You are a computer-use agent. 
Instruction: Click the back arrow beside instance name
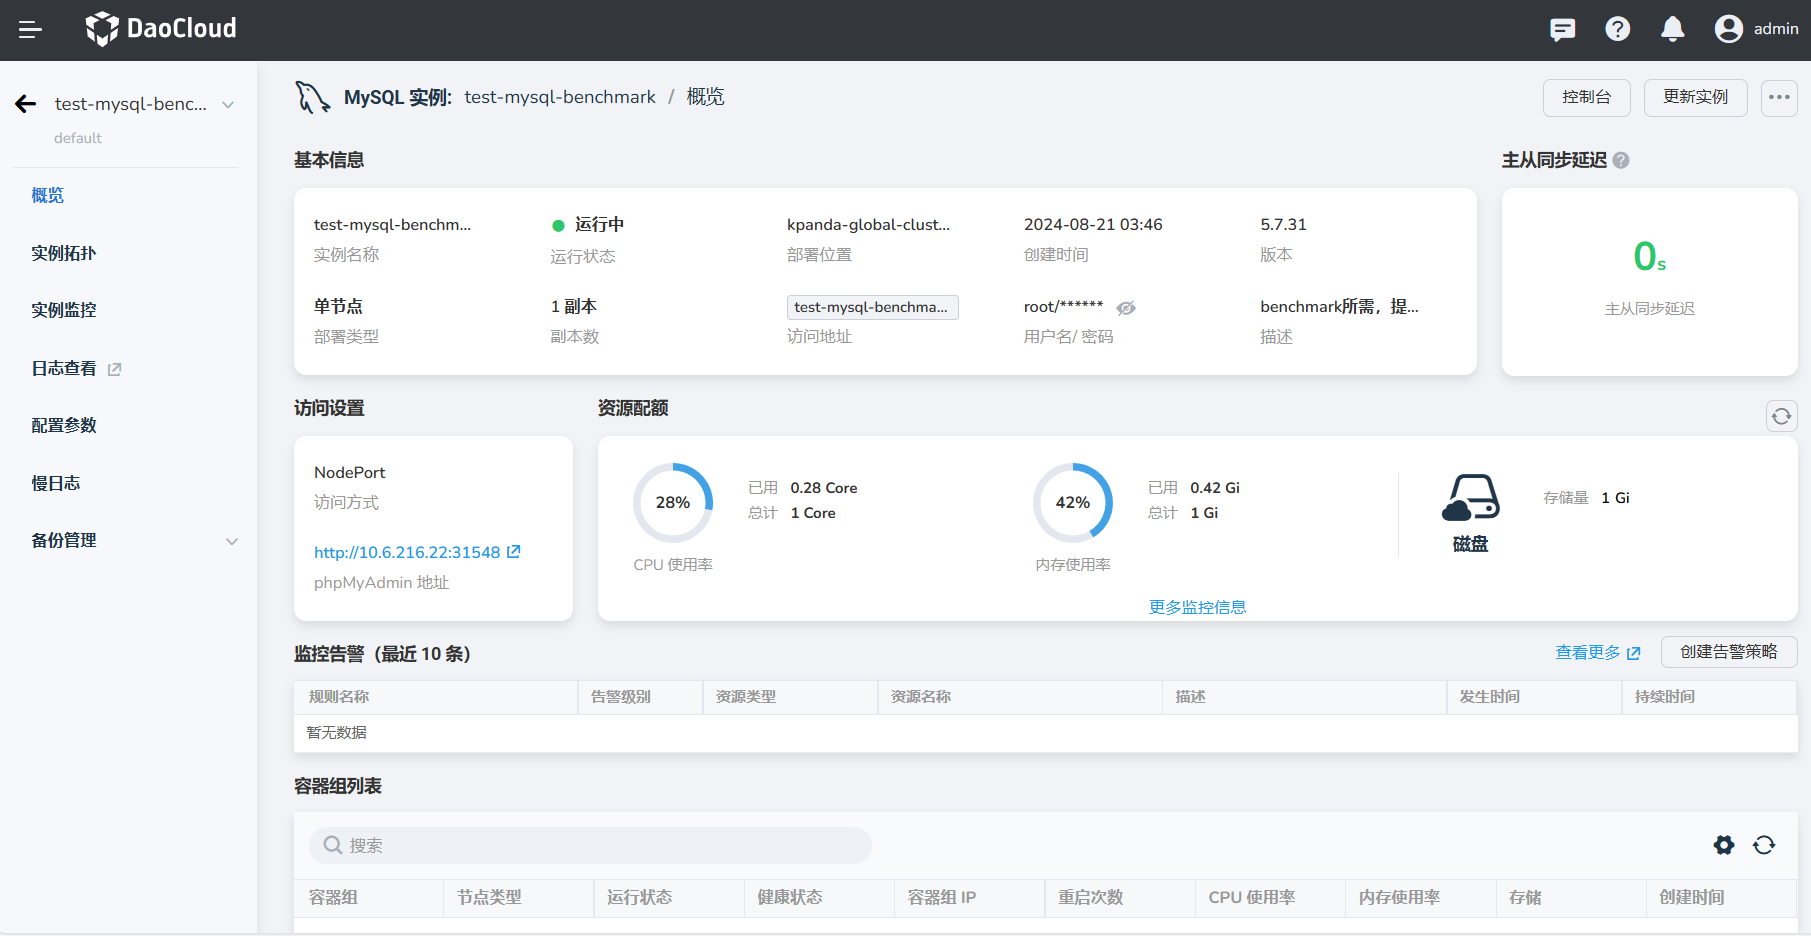click(x=26, y=104)
